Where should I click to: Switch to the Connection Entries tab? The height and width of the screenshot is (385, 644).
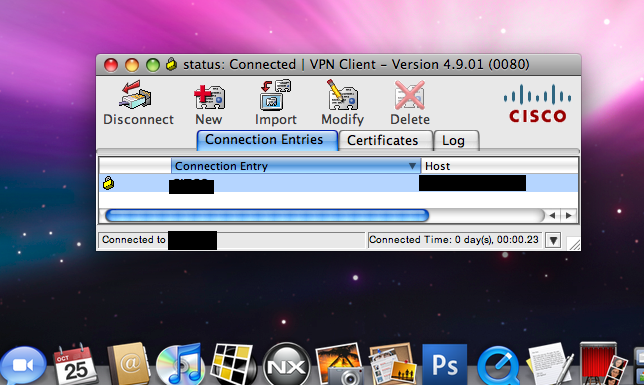(267, 140)
